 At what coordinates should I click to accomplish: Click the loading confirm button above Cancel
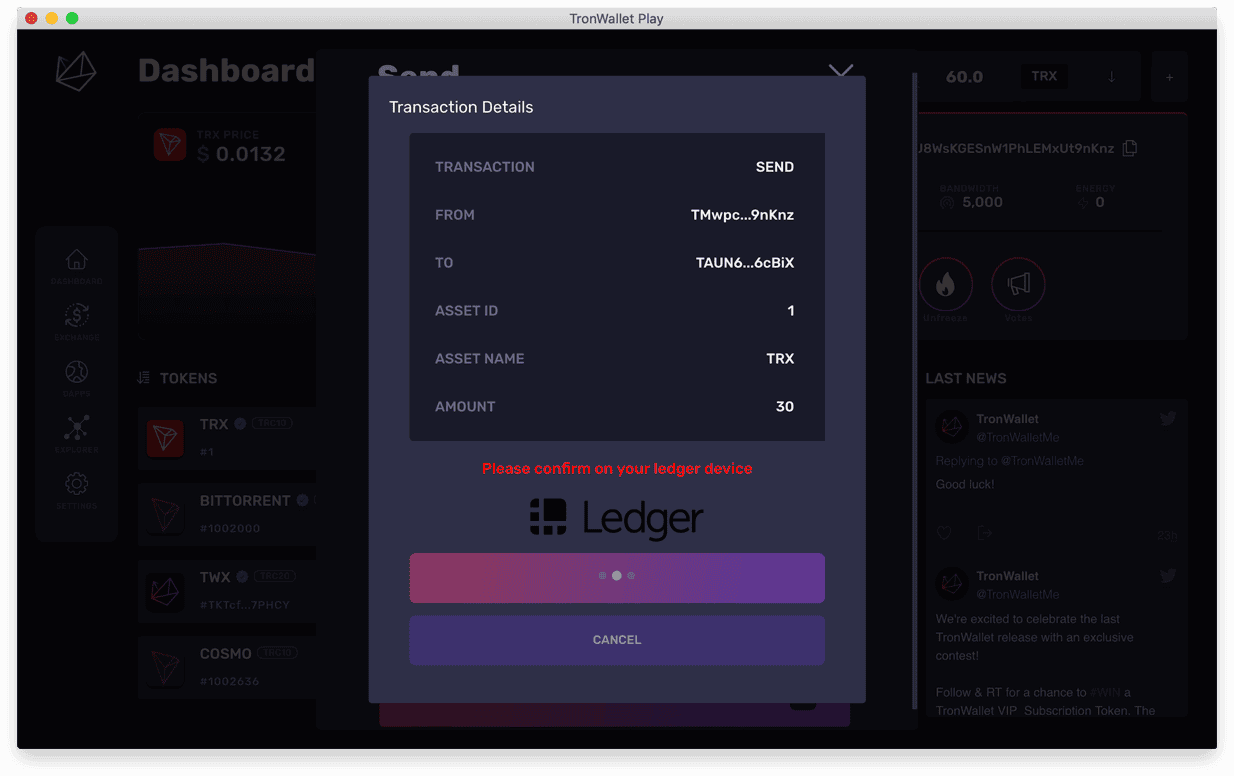617,578
